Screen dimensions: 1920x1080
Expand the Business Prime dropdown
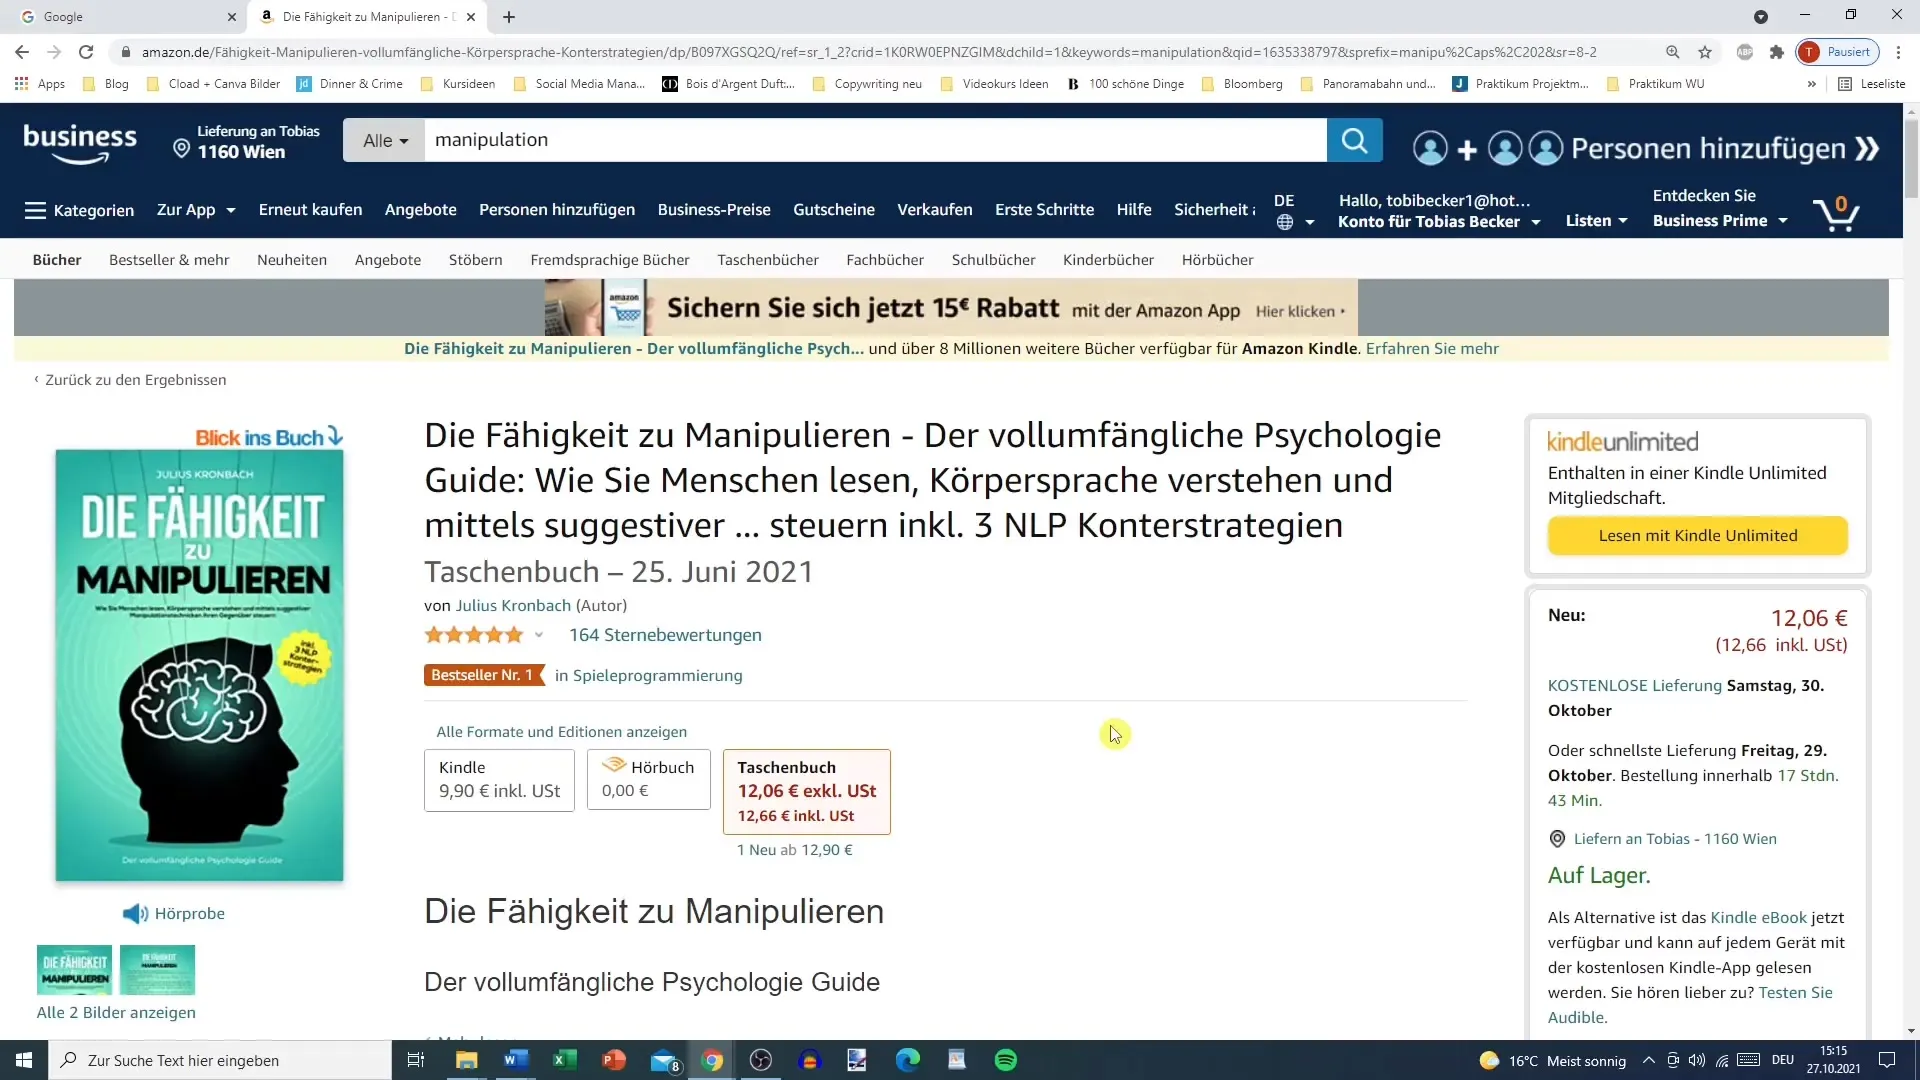pyautogui.click(x=1719, y=221)
